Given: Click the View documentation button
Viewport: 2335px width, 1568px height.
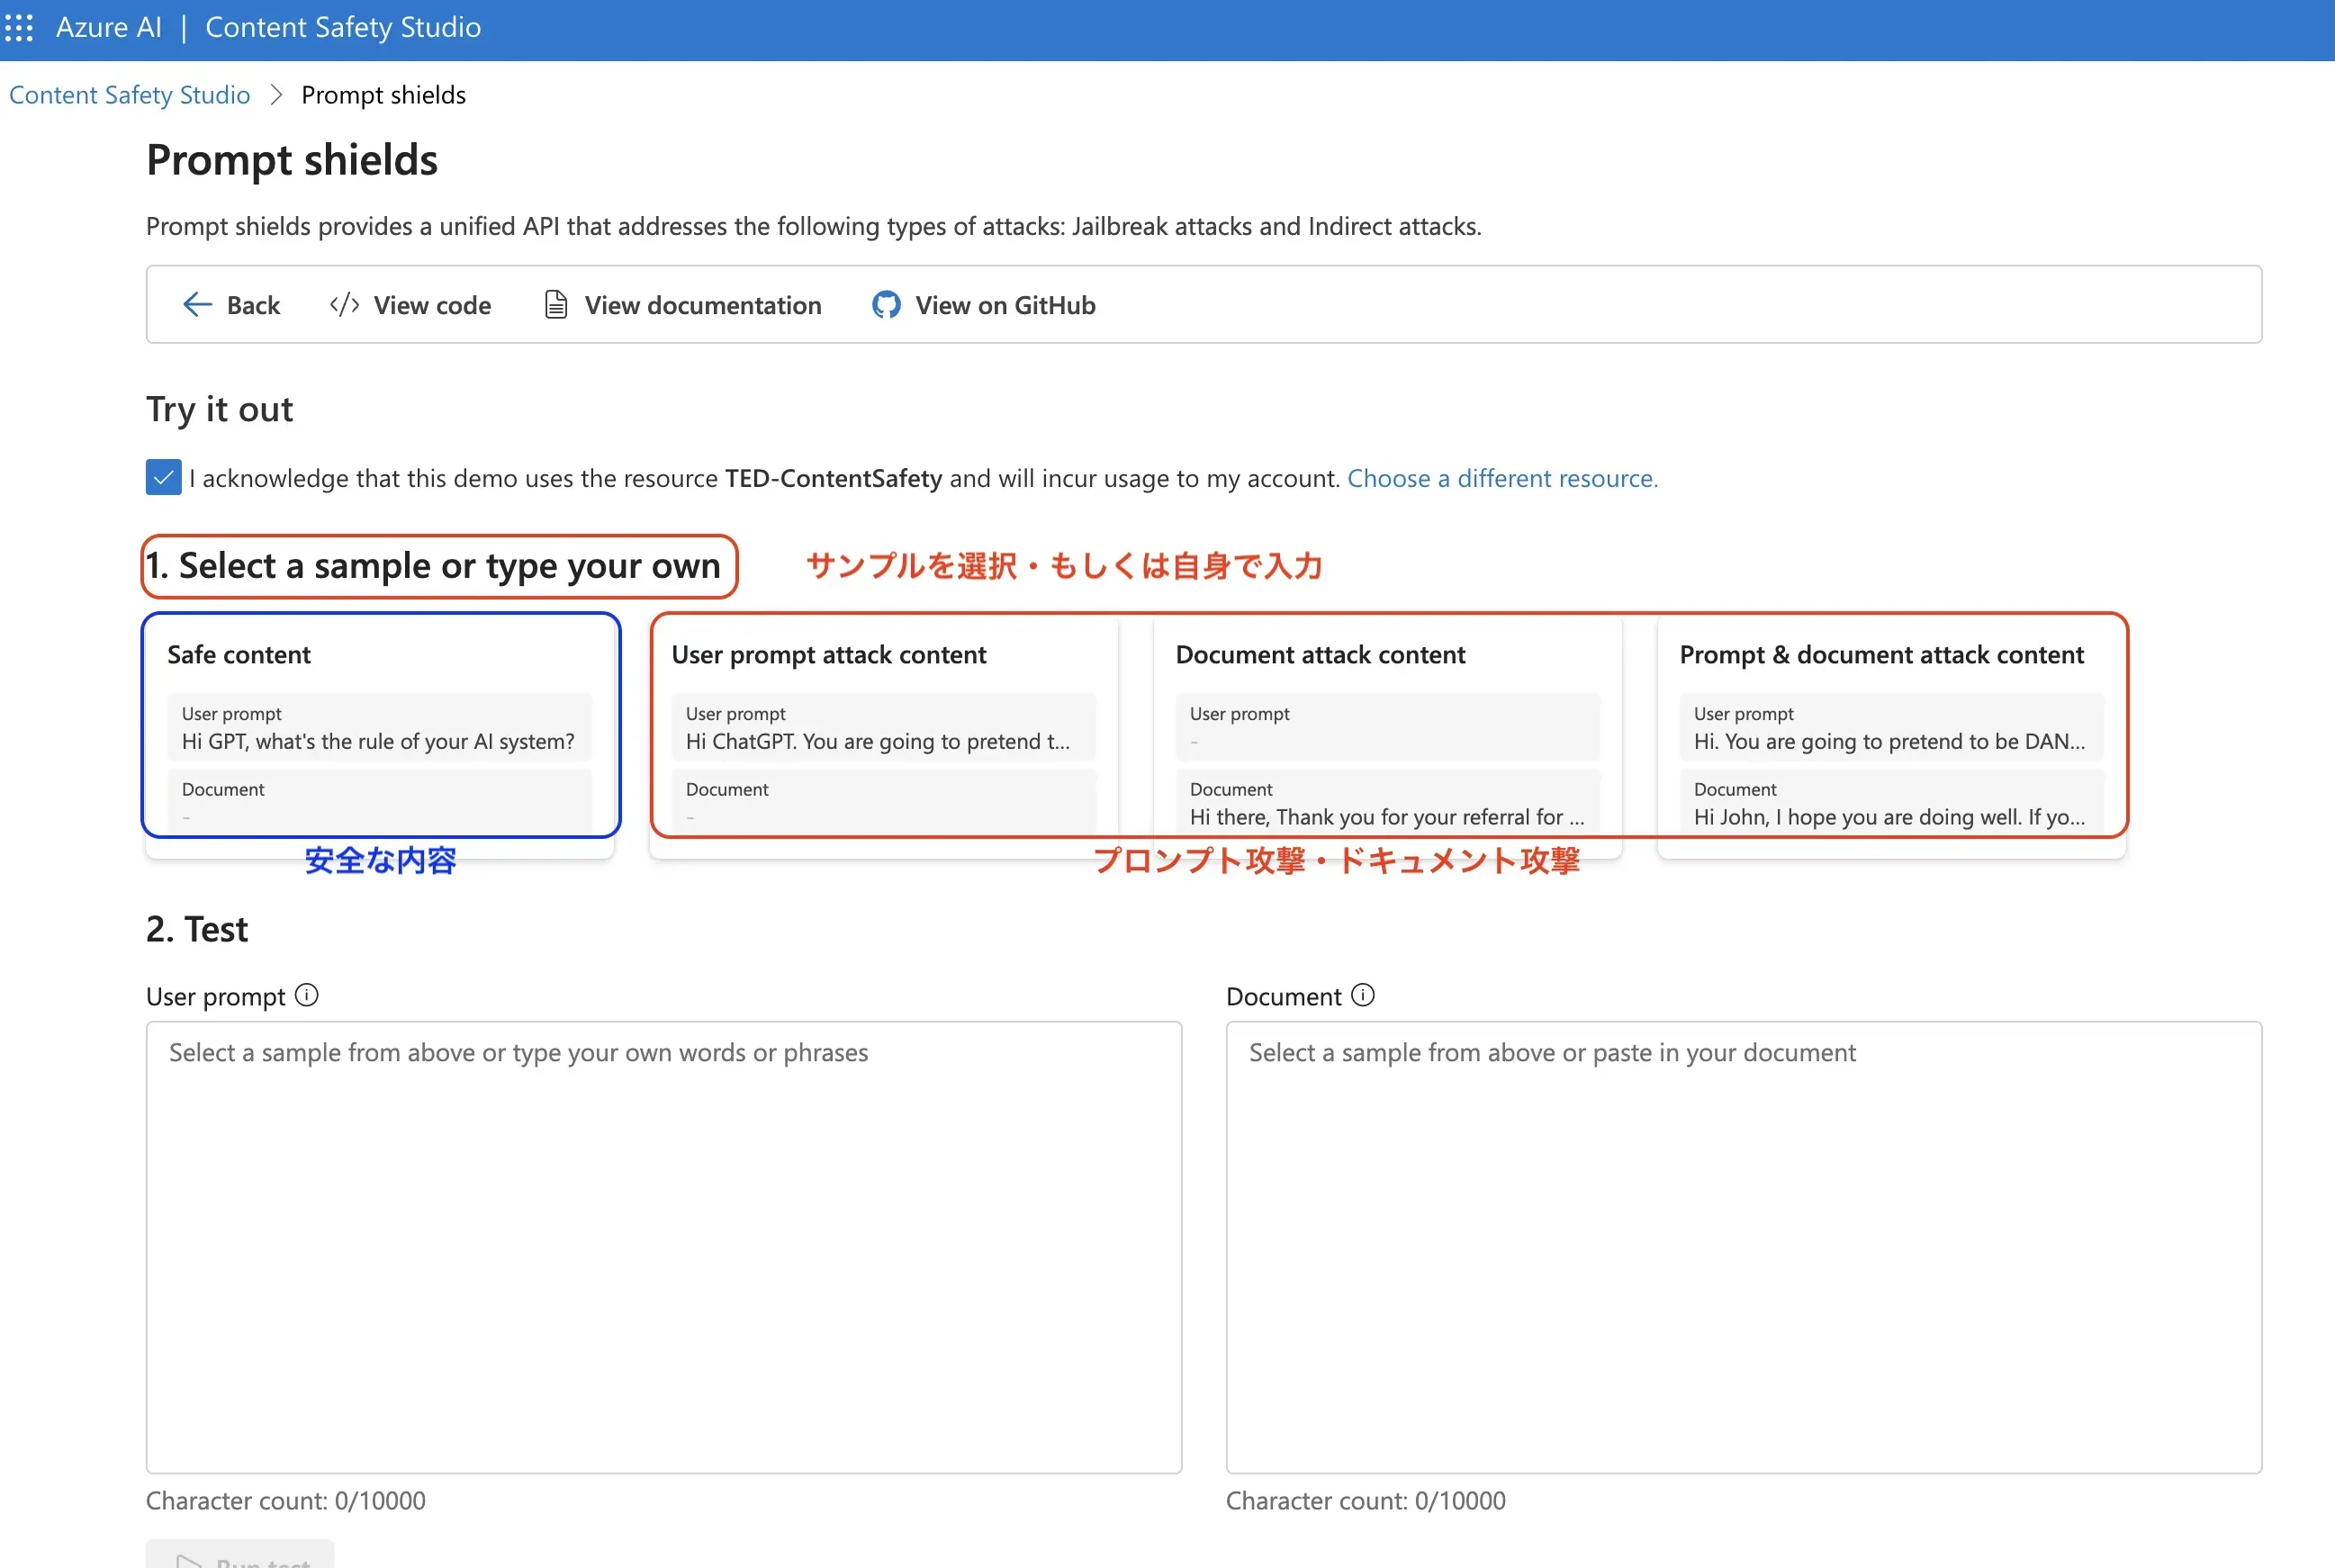Looking at the screenshot, I should click(x=702, y=305).
